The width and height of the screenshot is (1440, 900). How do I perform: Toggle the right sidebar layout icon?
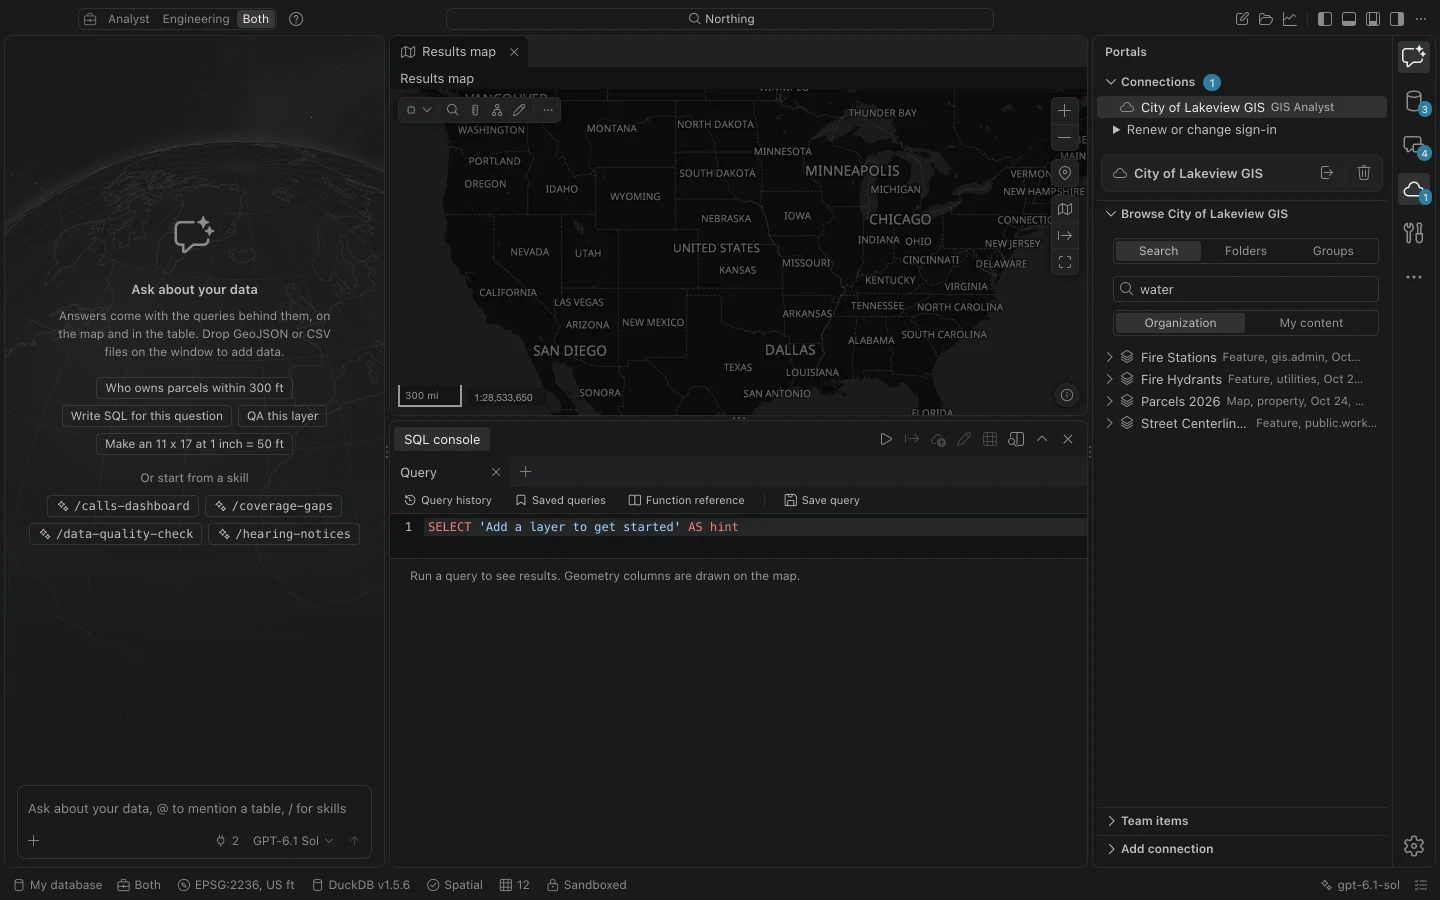coord(1397,19)
